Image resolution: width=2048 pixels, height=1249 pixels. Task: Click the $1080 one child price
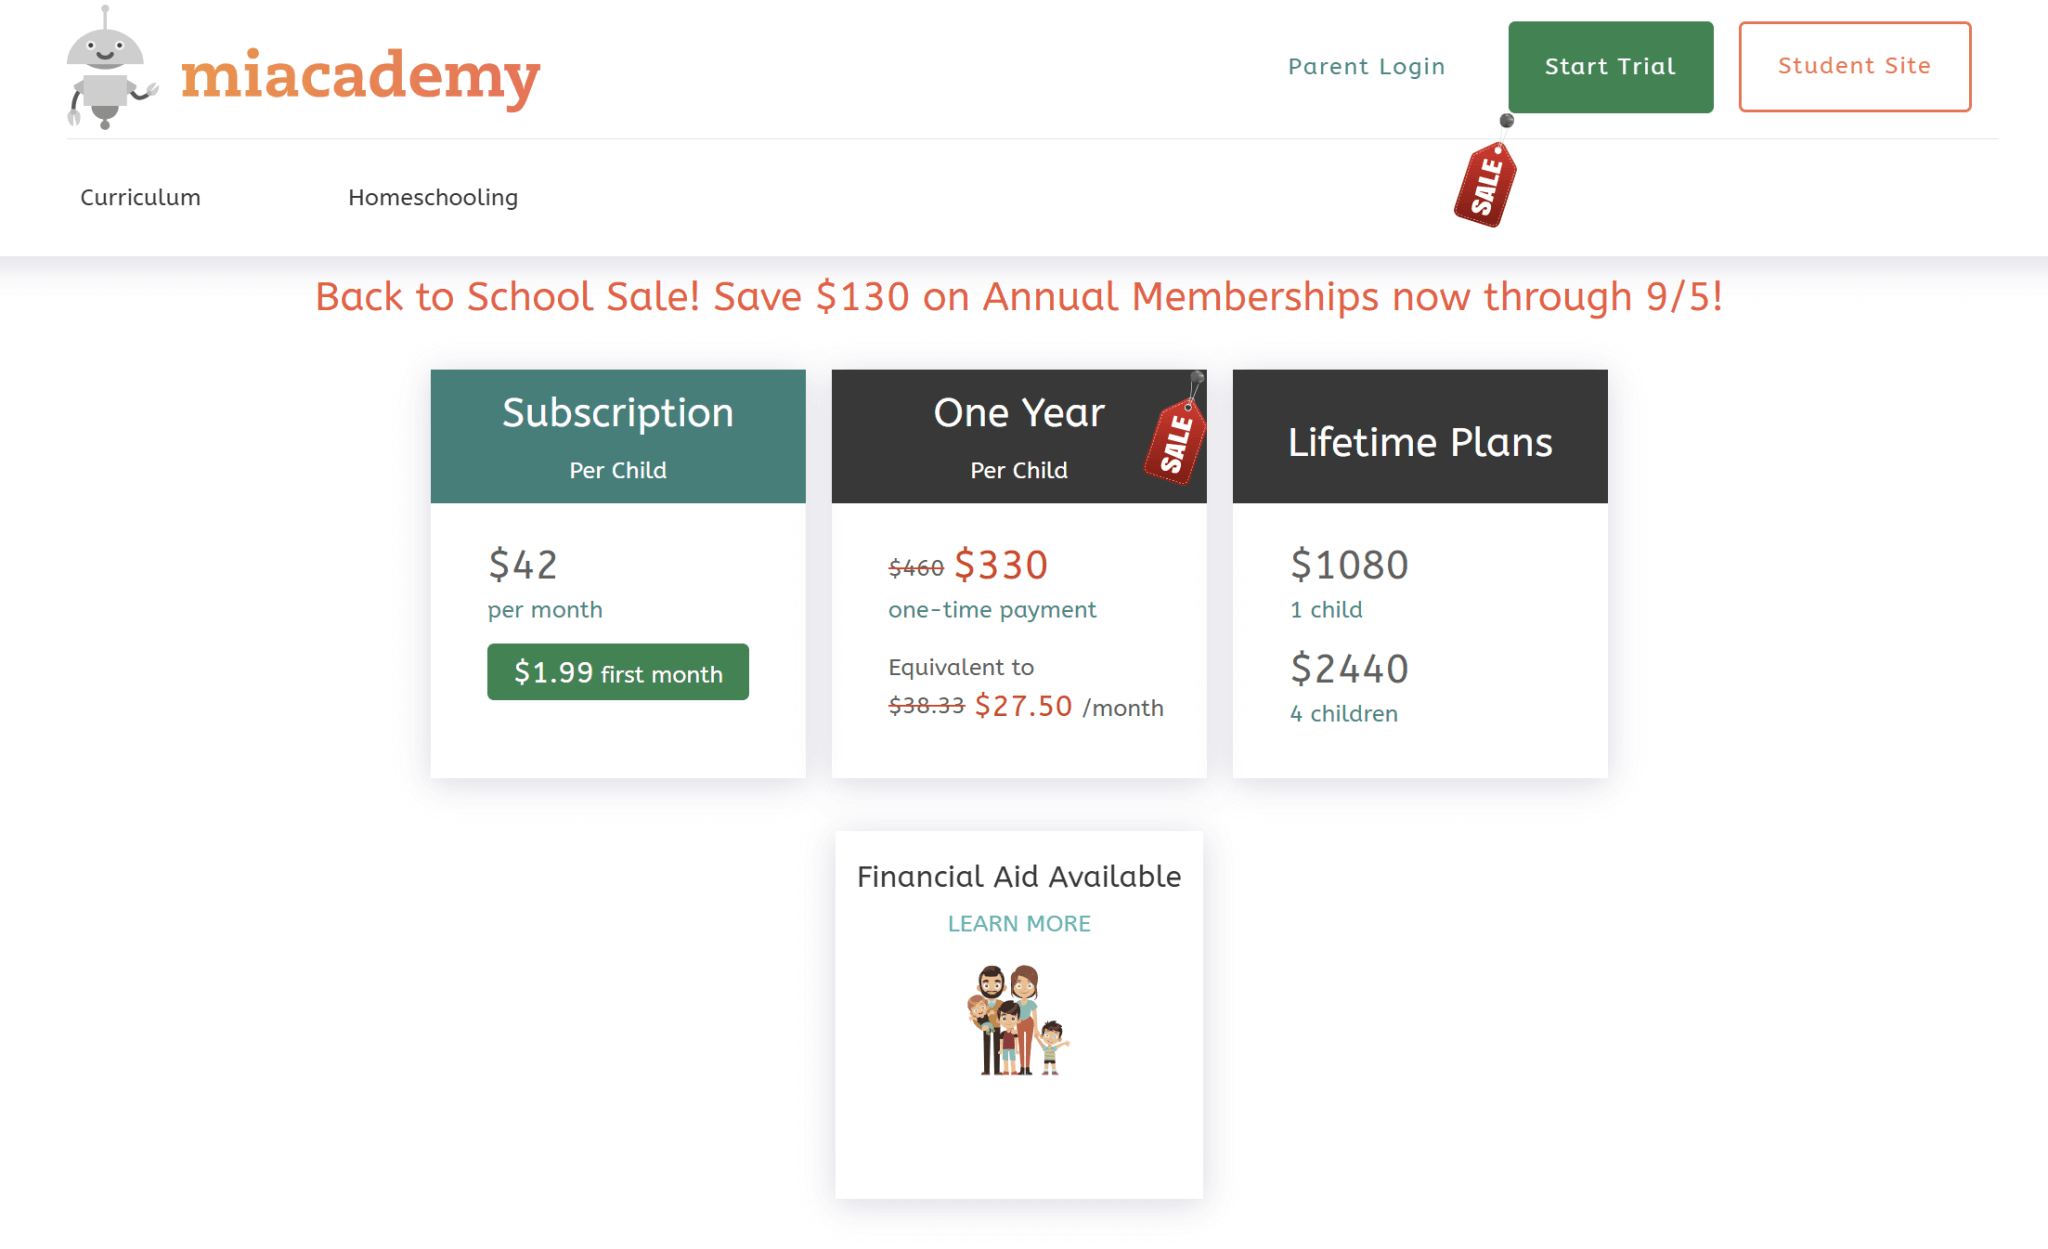(1349, 564)
